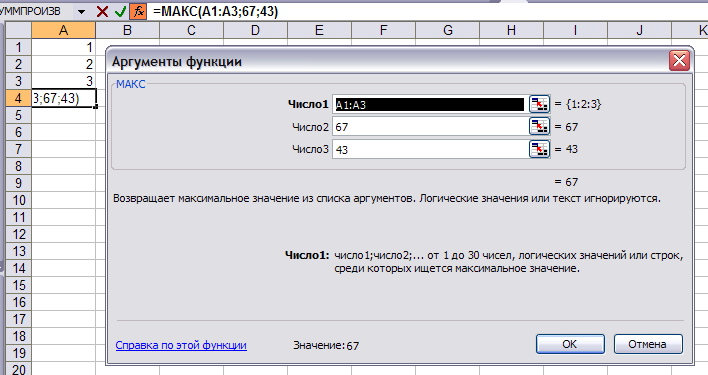Select row 7 header
Screen dimensions: 708x375
(x=19, y=149)
